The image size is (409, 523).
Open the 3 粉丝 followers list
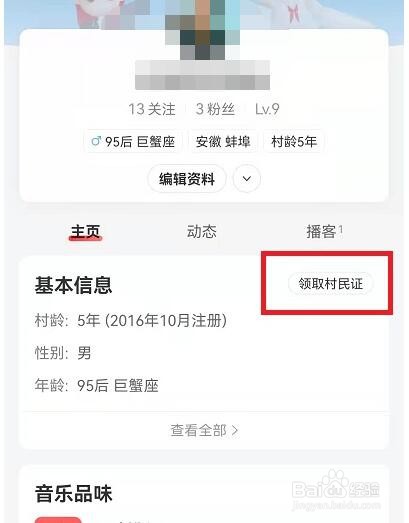215,109
